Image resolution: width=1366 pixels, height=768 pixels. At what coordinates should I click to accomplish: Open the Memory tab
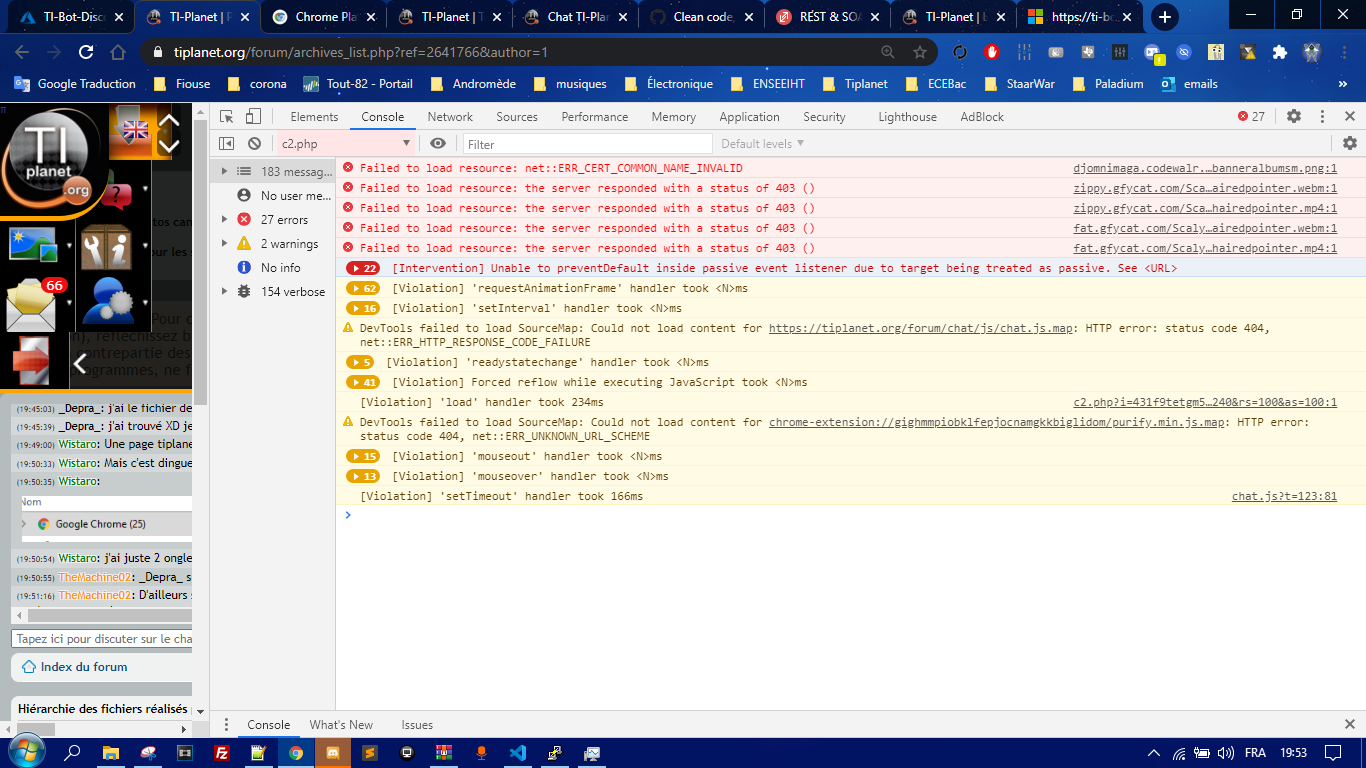coord(674,116)
